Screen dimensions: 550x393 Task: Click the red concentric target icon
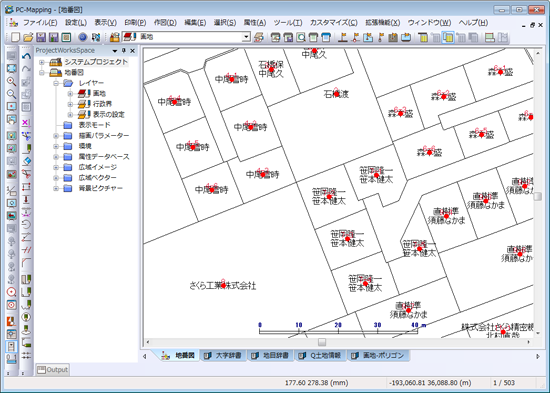pyautogui.click(x=12, y=305)
